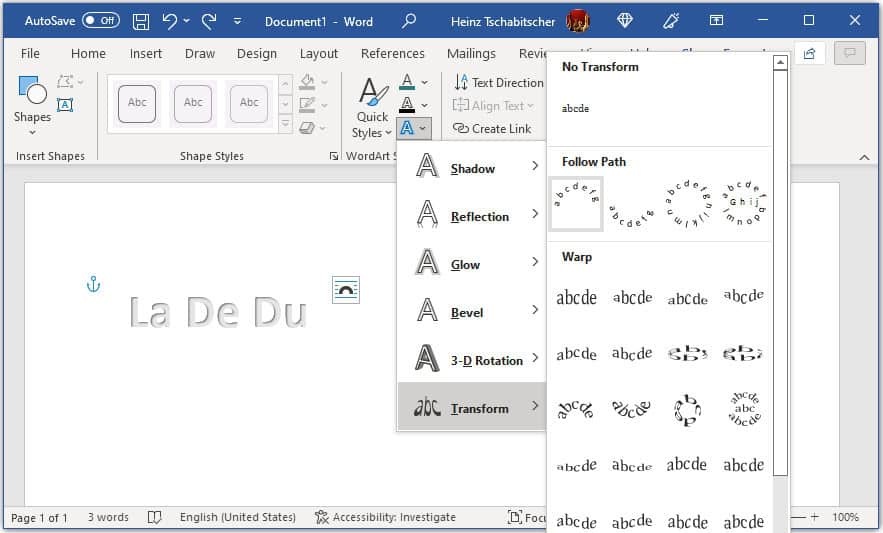The width and height of the screenshot is (883, 533).
Task: Switch to the Insert tab
Action: coord(145,54)
